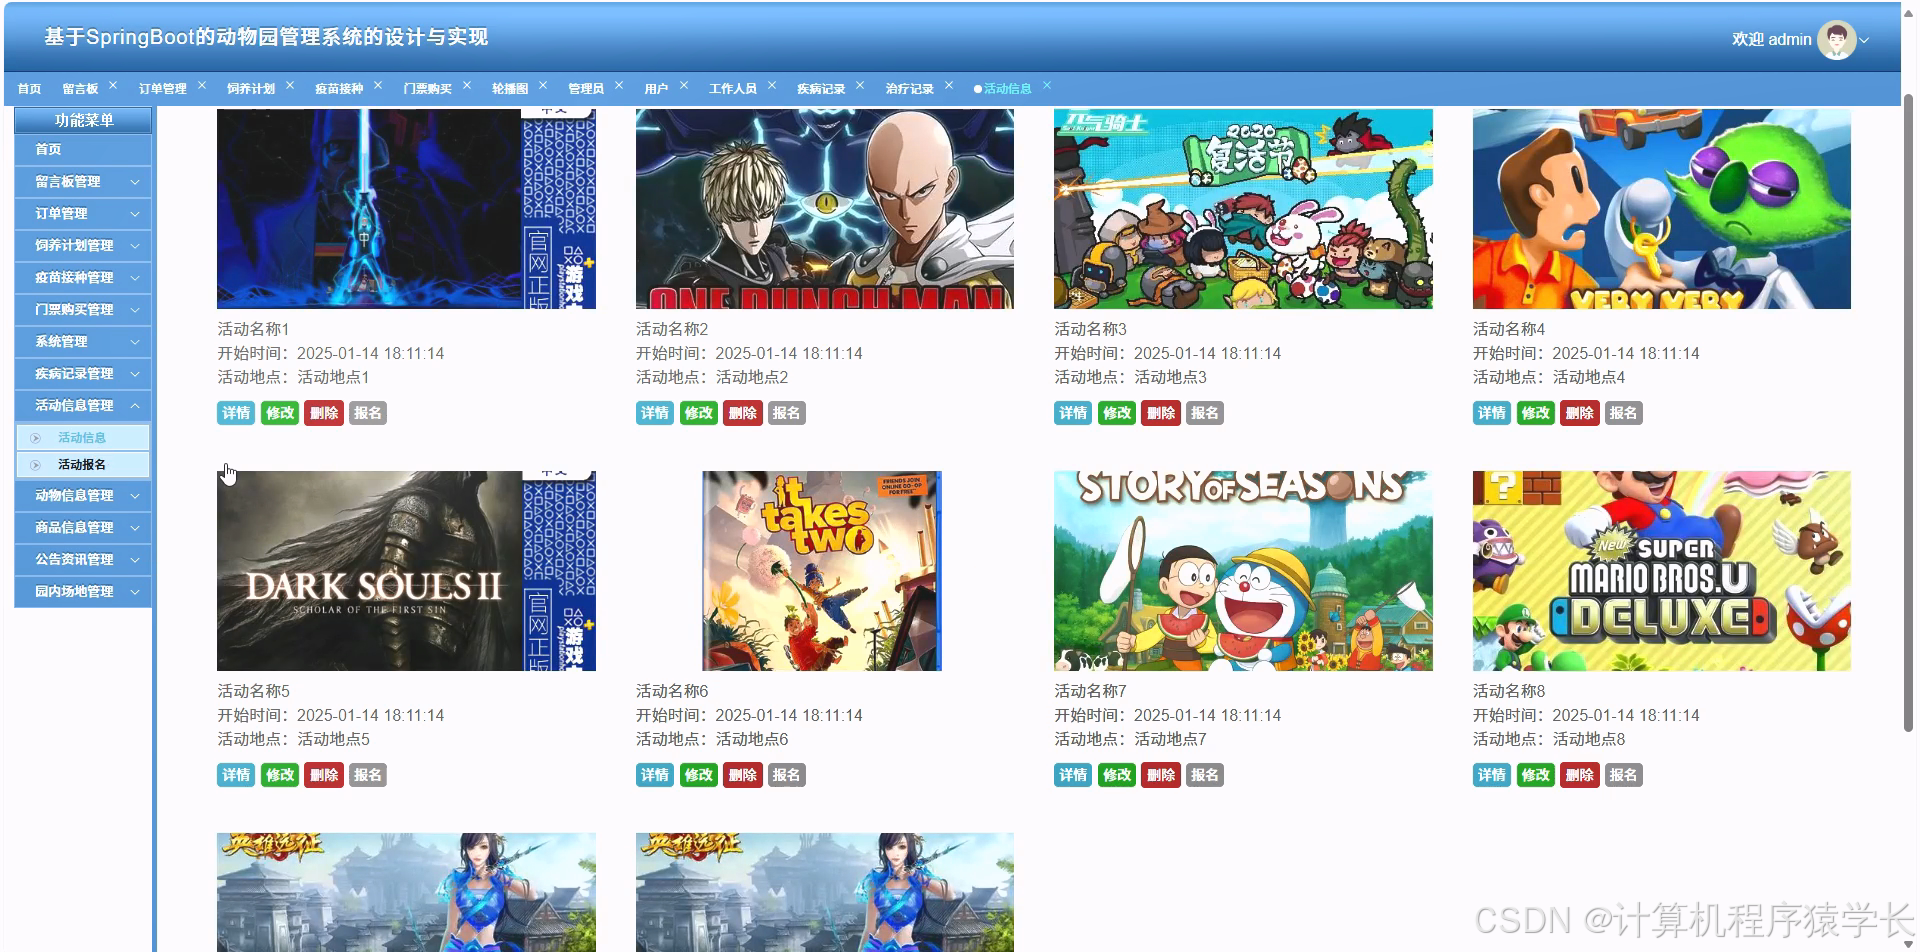
Task: Click 删除 for 活动名称3
Action: point(1161,413)
